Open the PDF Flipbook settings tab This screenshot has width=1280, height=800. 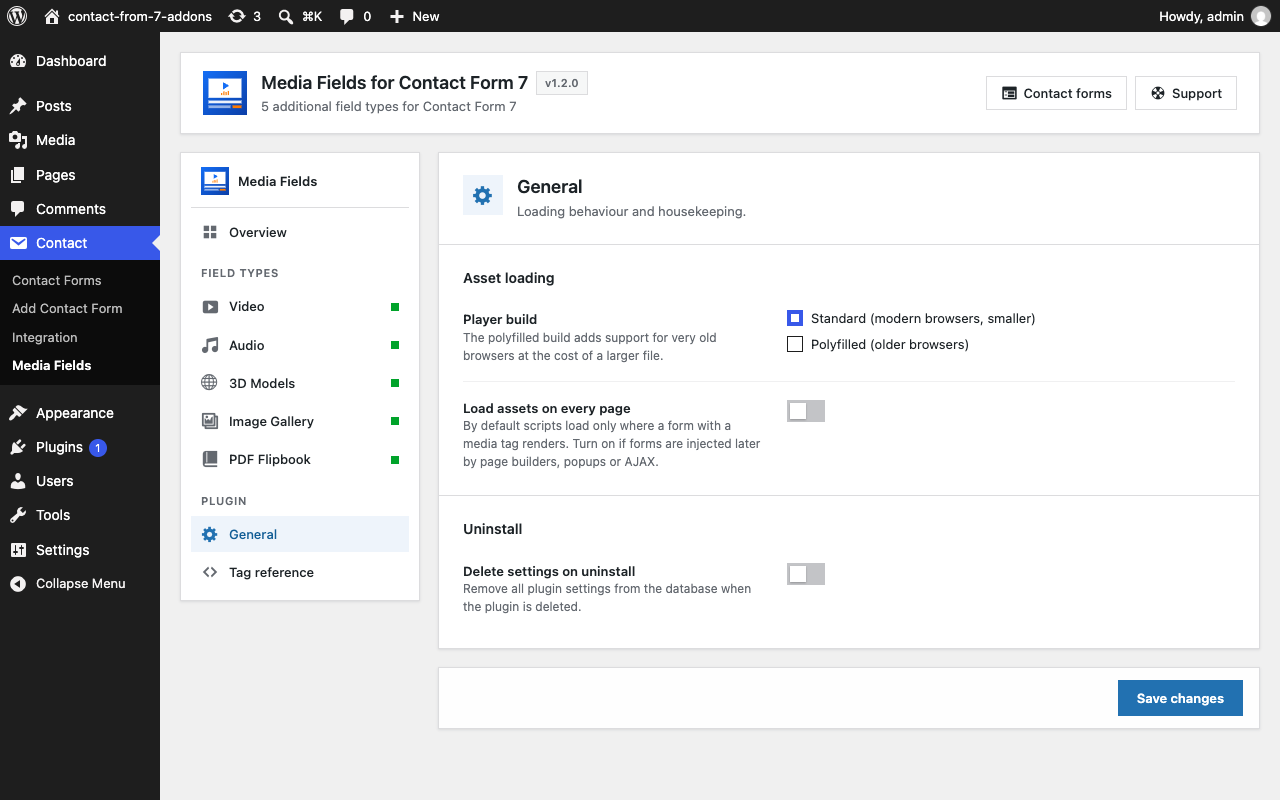300,459
